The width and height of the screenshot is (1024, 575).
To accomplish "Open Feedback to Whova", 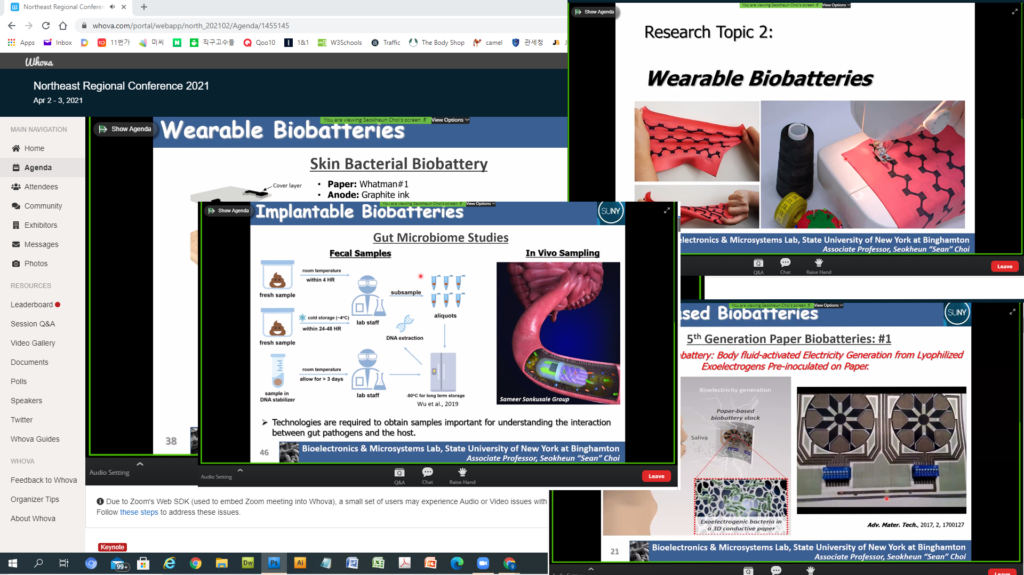I will click(44, 480).
